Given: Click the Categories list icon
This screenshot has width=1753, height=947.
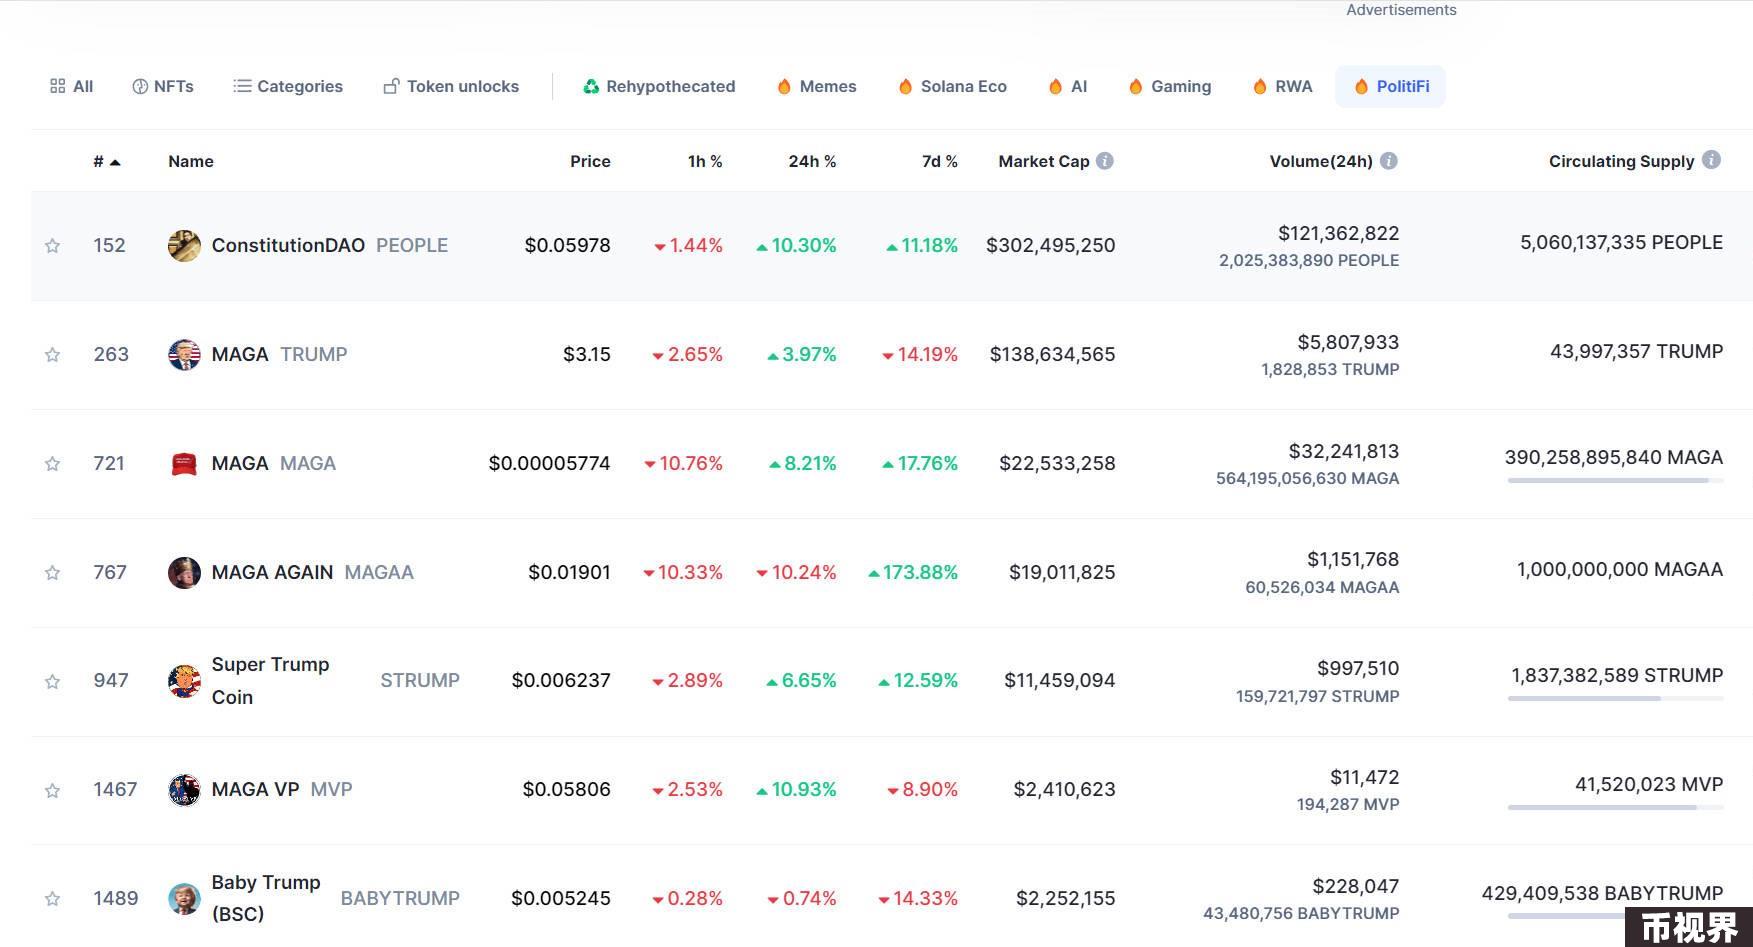Looking at the screenshot, I should (x=242, y=86).
